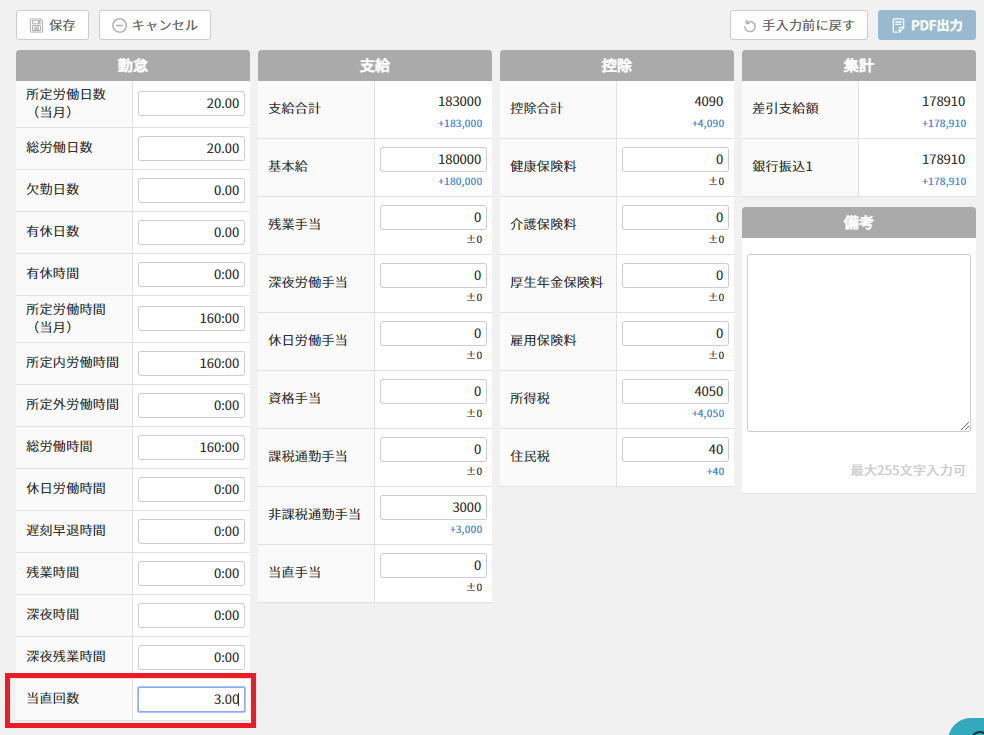Select the 有休日数 input field
984x735 pixels.
pos(191,232)
